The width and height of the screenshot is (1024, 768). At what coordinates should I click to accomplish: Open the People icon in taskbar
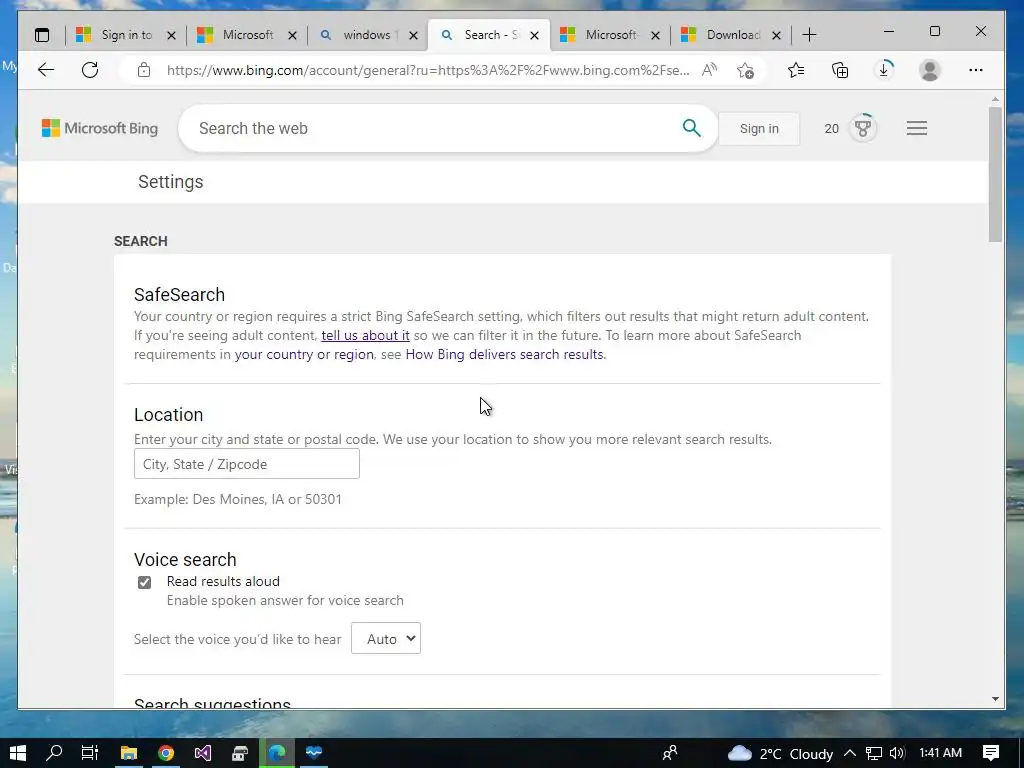point(670,754)
